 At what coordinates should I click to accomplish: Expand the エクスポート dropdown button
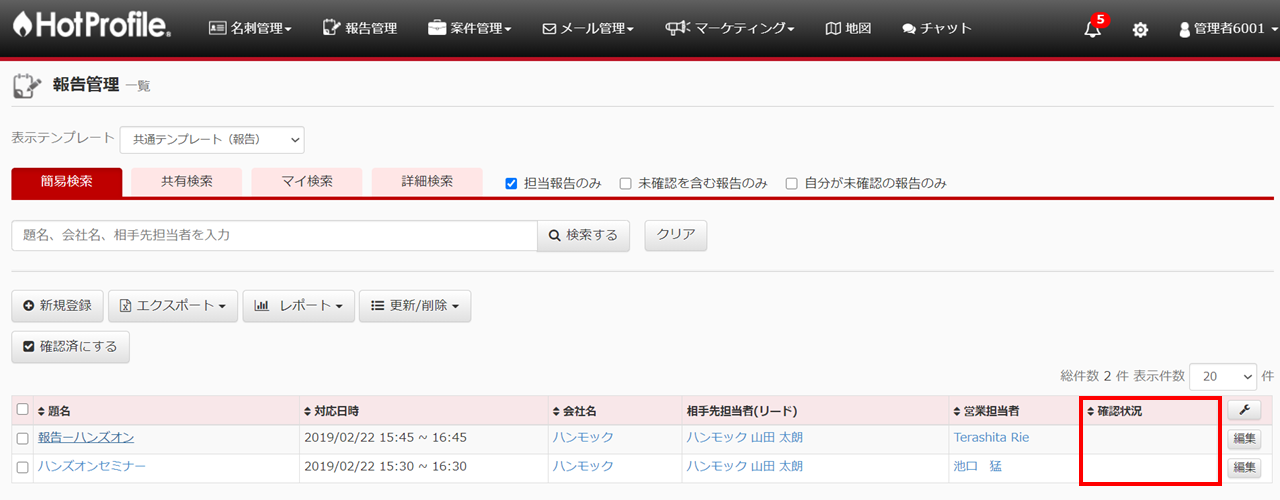(x=173, y=306)
